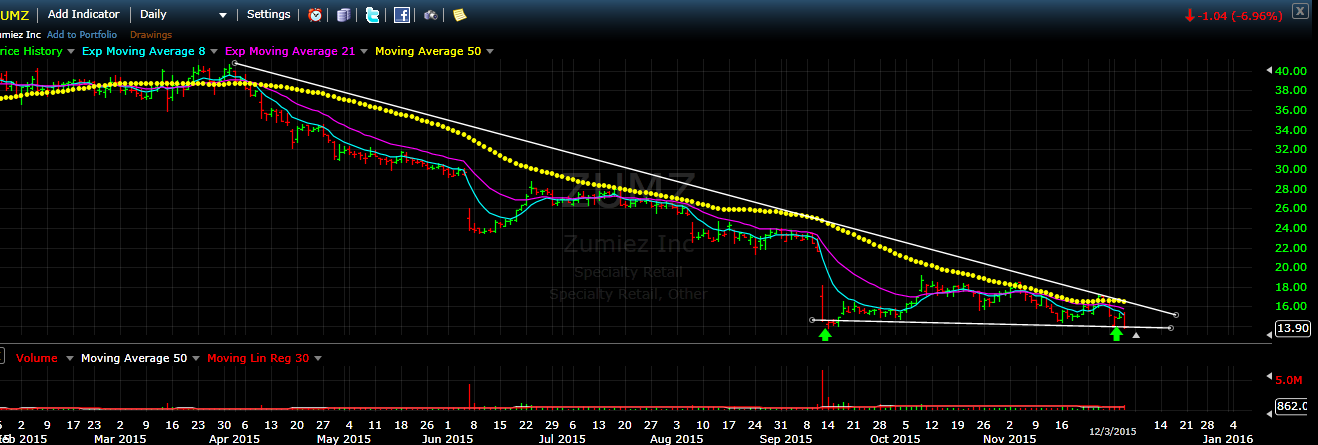Select the red Volume indicator label
This screenshot has width=1318, height=445.
[x=37, y=358]
